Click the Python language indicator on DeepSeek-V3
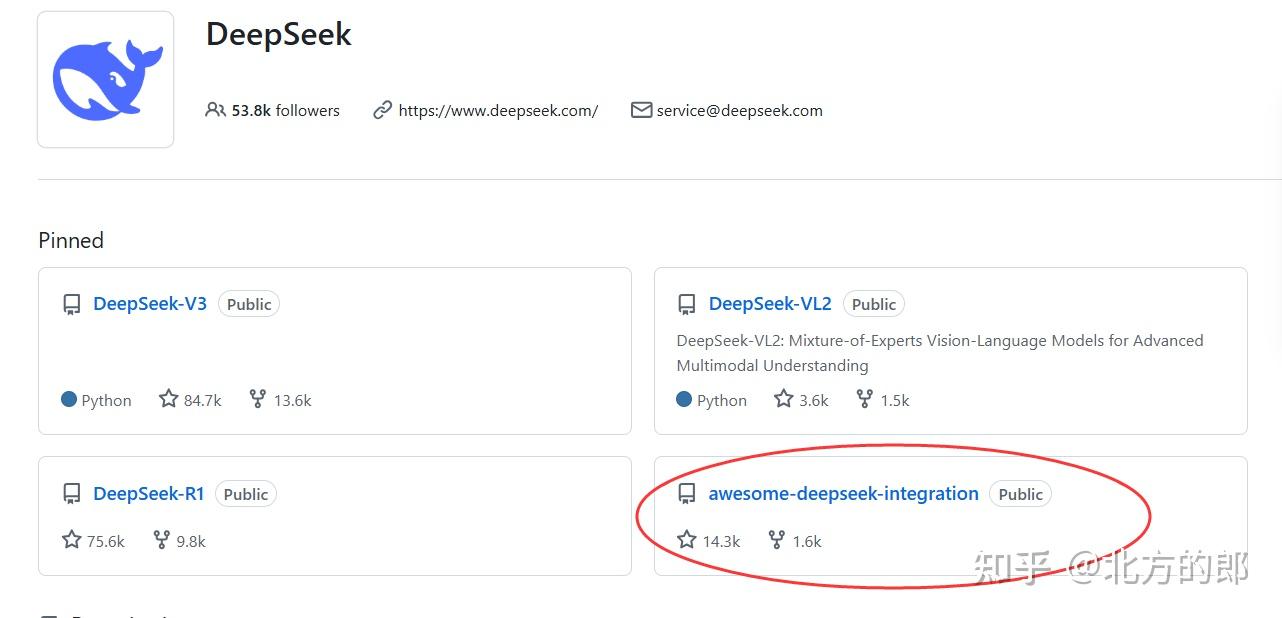Screen dimensions: 1282x618 [x=96, y=399]
